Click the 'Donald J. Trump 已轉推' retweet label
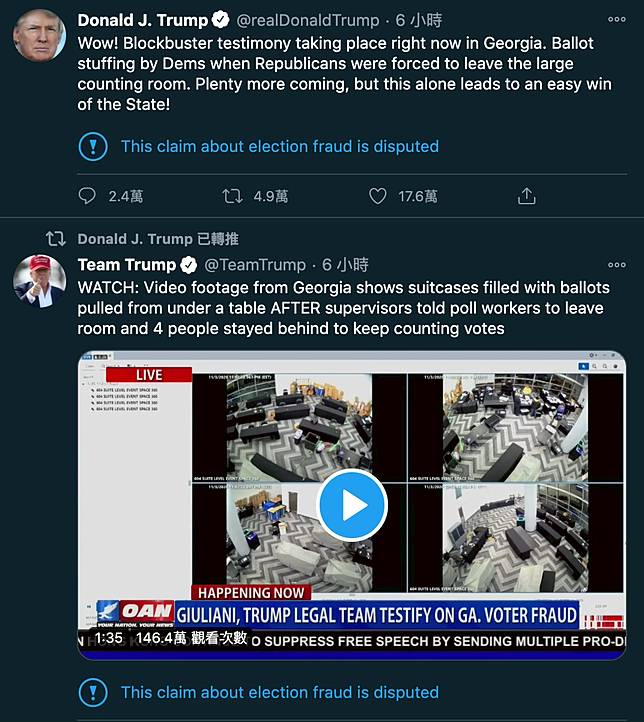This screenshot has height=722, width=644. click(x=158, y=239)
